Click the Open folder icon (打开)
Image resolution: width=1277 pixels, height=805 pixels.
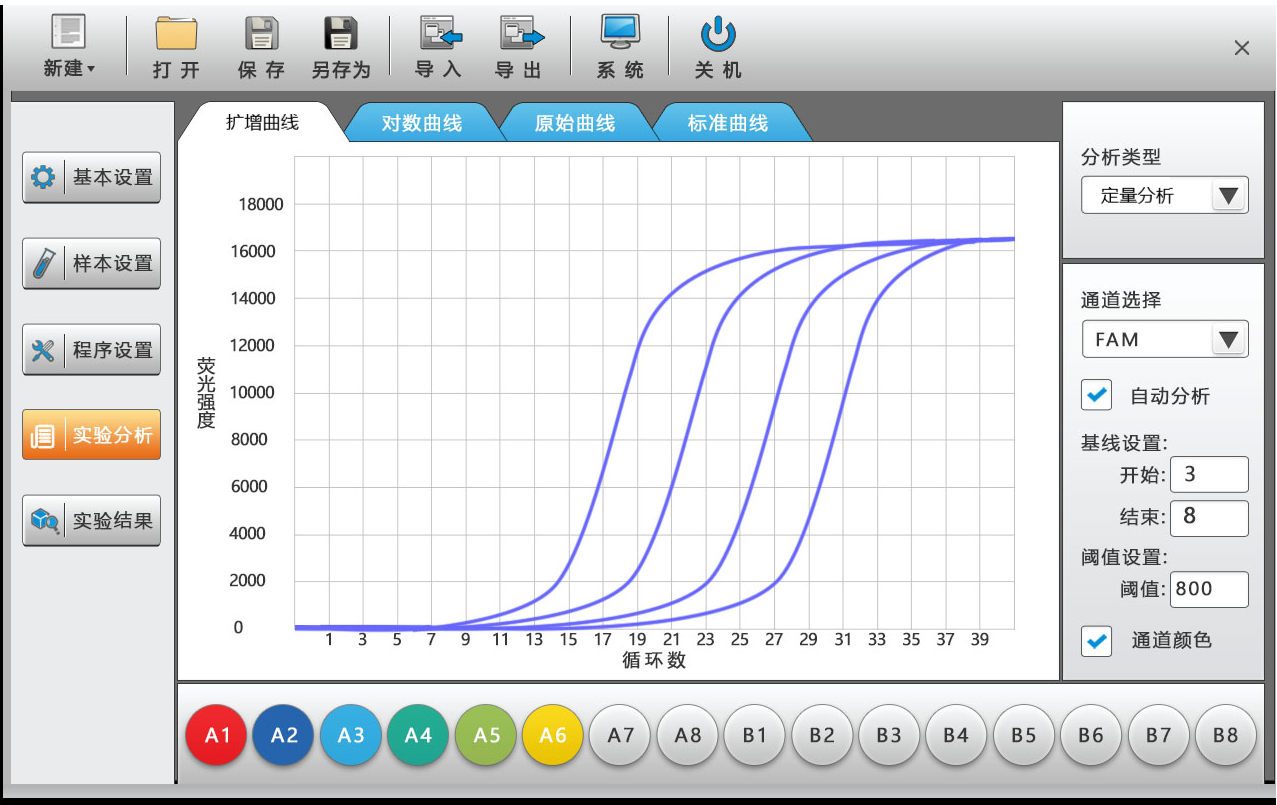pyautogui.click(x=176, y=36)
